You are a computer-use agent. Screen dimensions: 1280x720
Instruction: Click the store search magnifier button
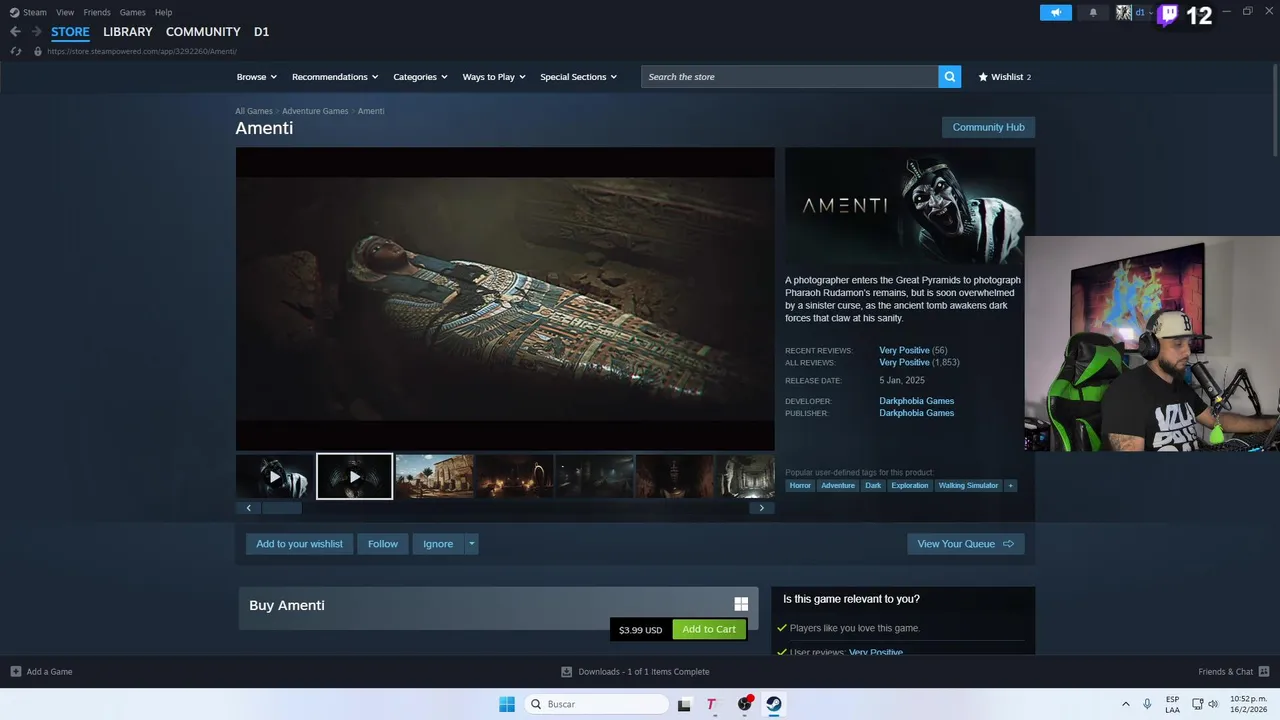pyautogui.click(x=950, y=77)
